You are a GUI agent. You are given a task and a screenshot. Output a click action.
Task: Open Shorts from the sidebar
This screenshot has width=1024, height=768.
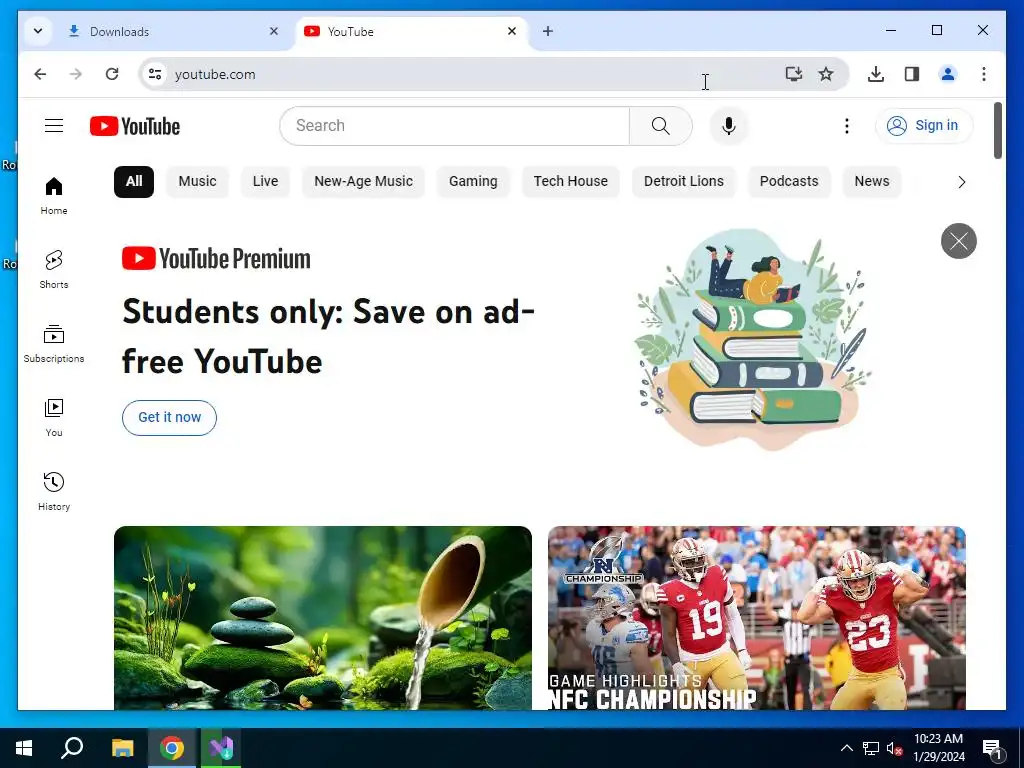tap(54, 269)
